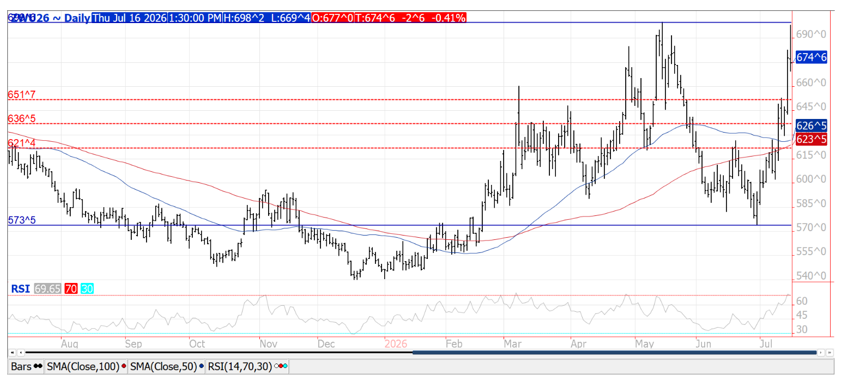Open the SMA(Close,100) indicator settings
Viewport: 847px width, 382px height.
click(86, 366)
